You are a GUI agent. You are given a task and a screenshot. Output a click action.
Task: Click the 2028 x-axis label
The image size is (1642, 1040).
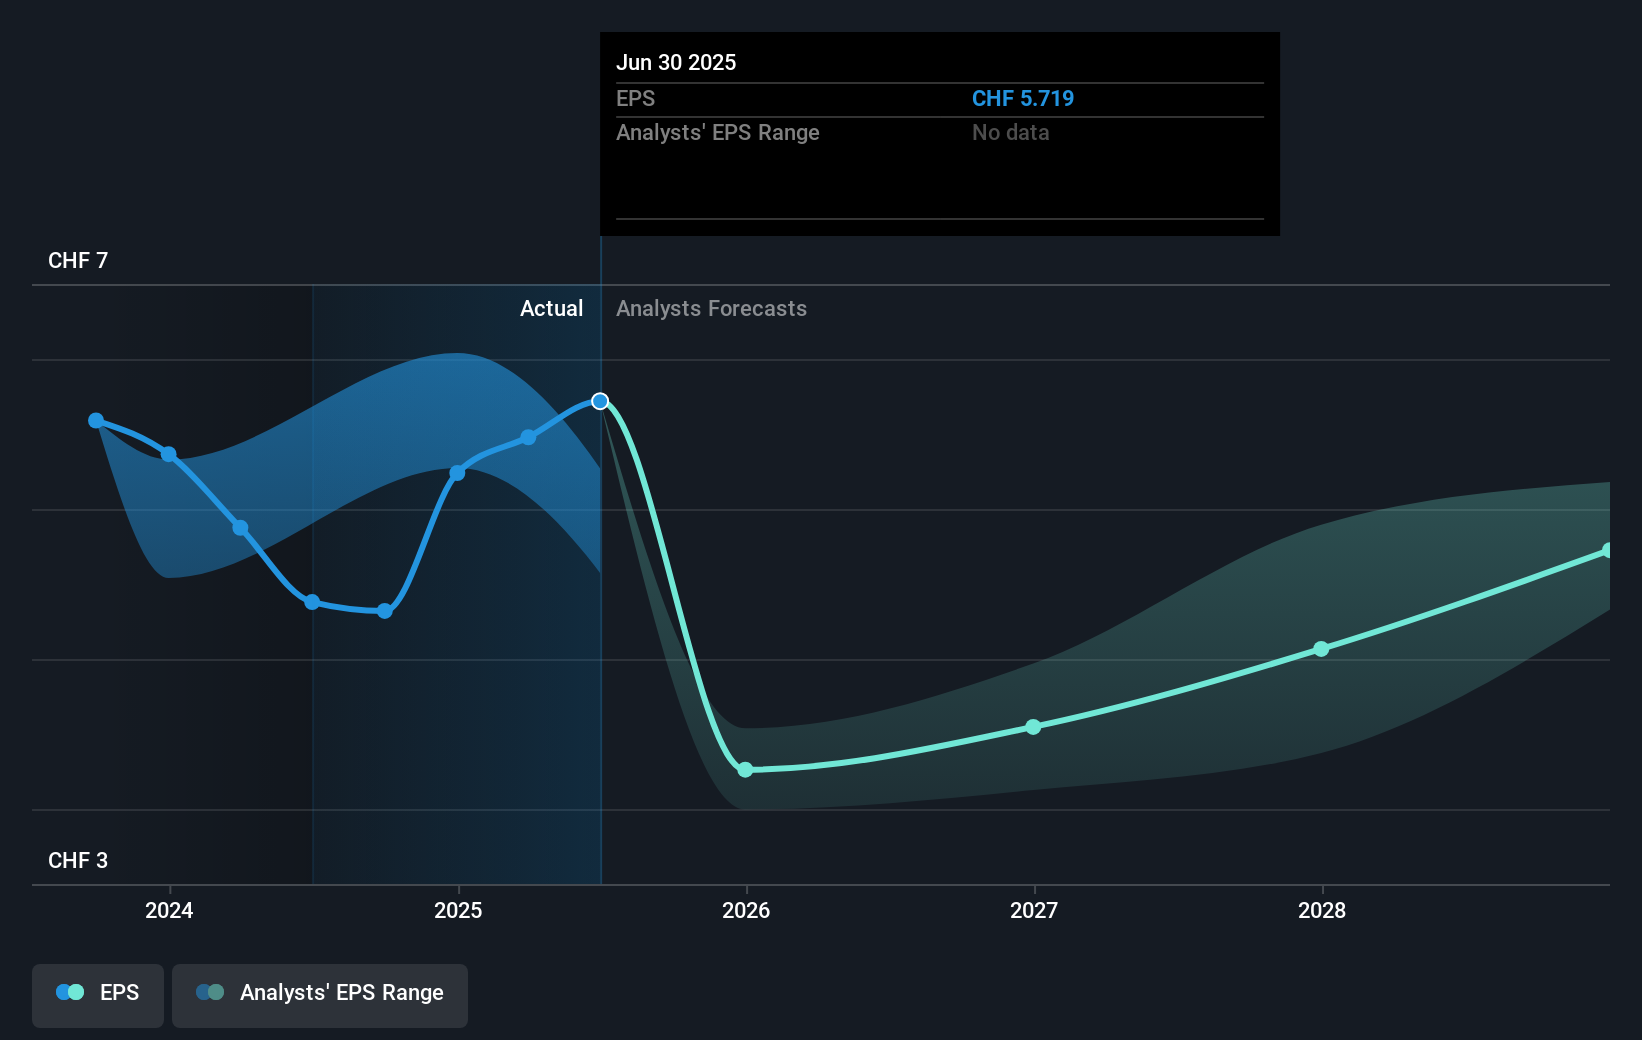(1322, 910)
